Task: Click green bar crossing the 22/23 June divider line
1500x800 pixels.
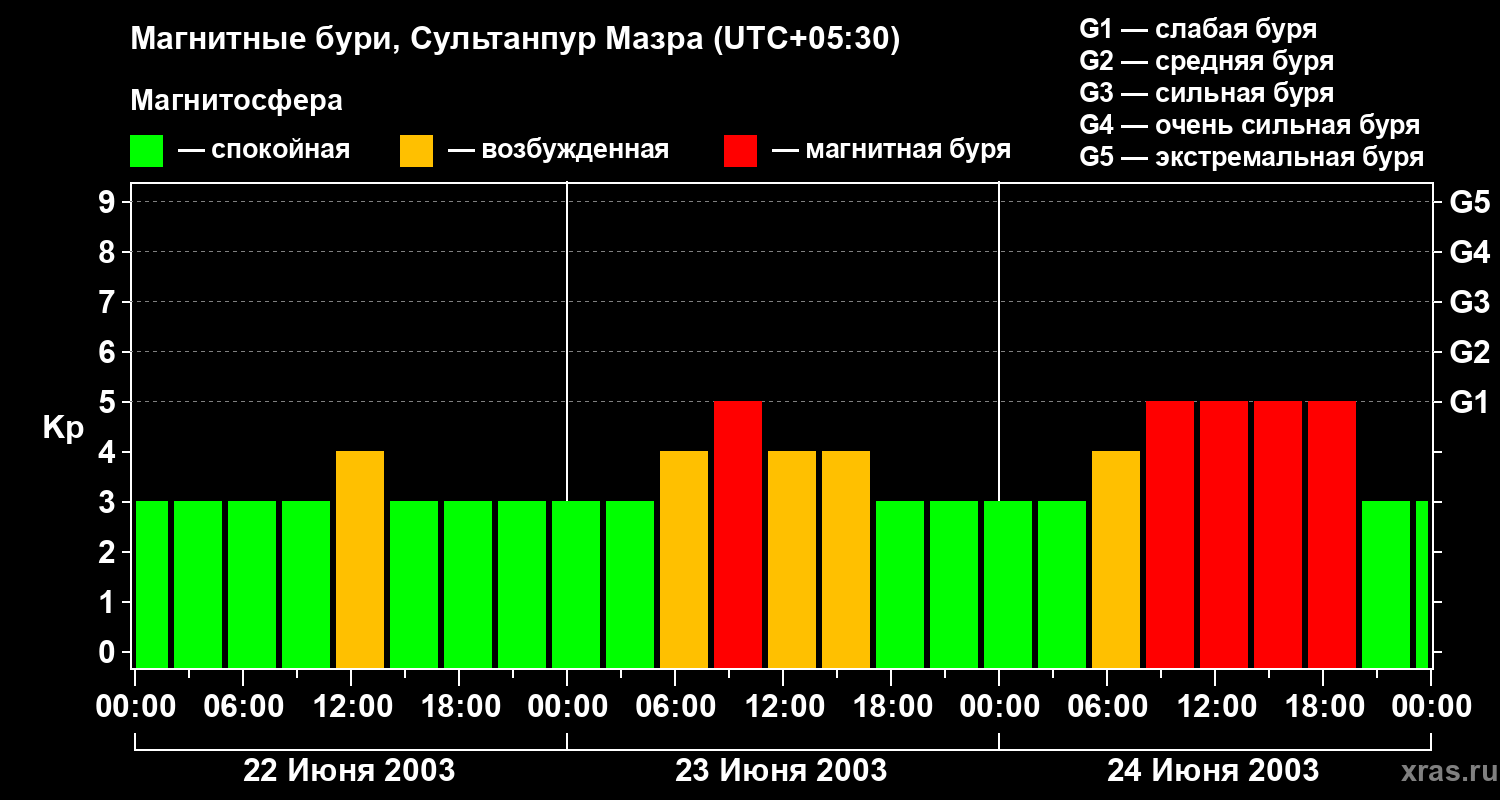Action: [x=576, y=585]
